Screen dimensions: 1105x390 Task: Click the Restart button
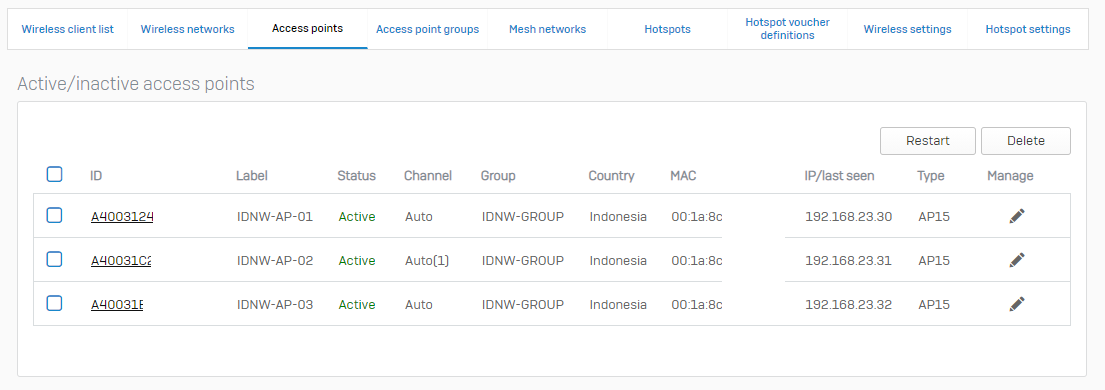pyautogui.click(x=927, y=141)
